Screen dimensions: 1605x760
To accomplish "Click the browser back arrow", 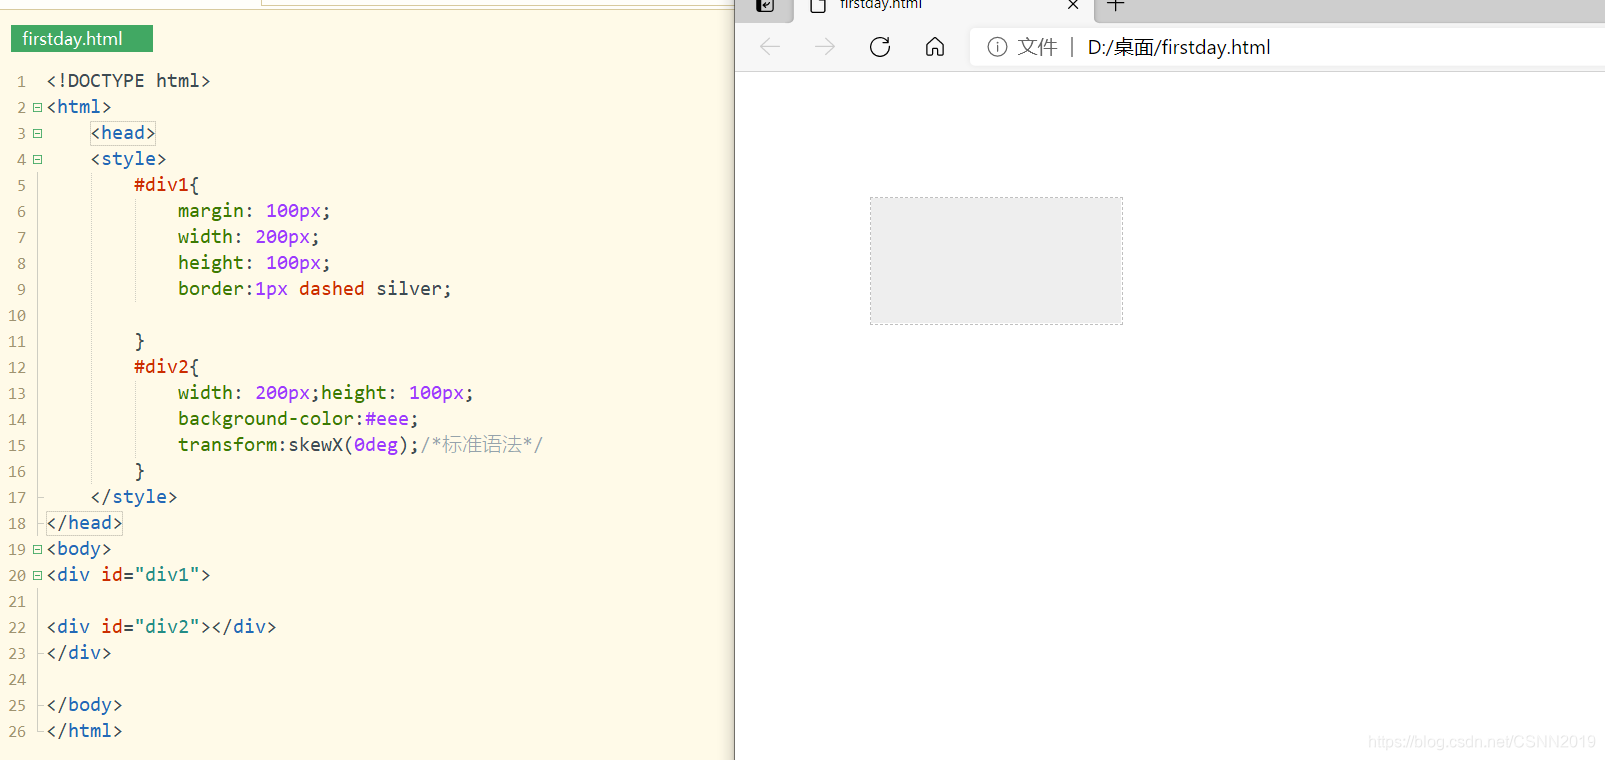I will [x=770, y=47].
